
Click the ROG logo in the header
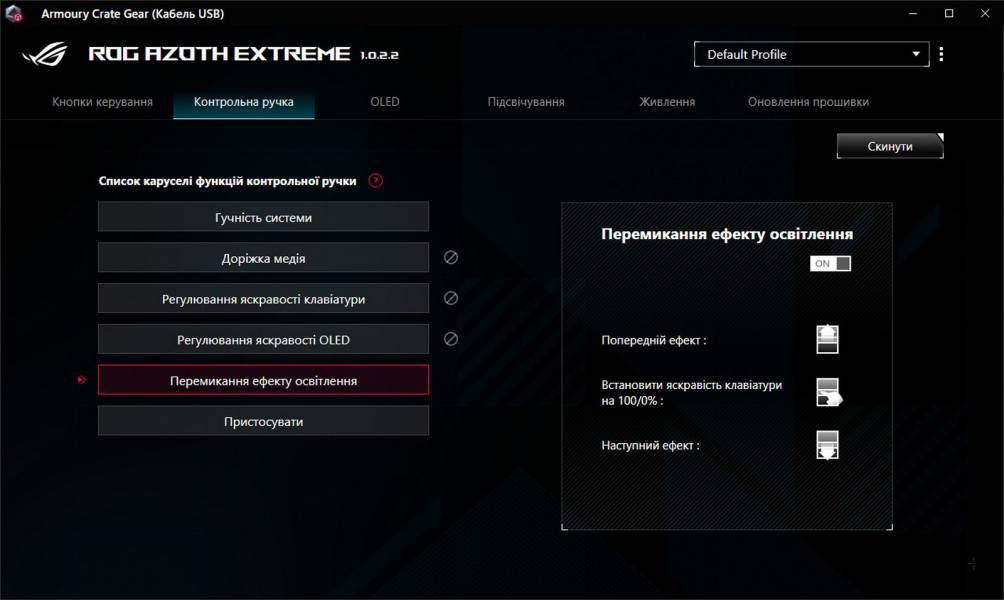point(47,54)
